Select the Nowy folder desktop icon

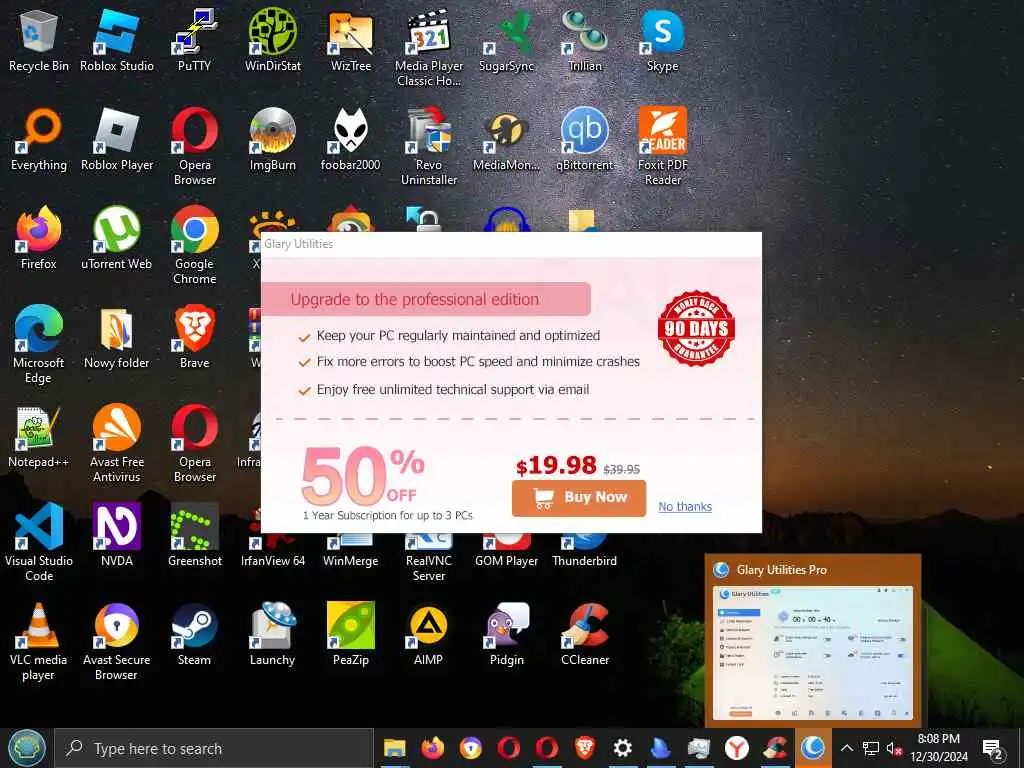(x=117, y=337)
